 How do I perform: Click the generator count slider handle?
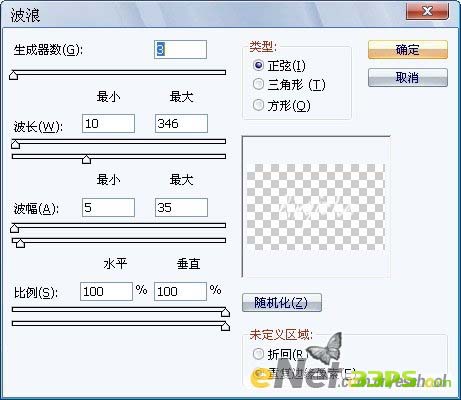[14, 75]
